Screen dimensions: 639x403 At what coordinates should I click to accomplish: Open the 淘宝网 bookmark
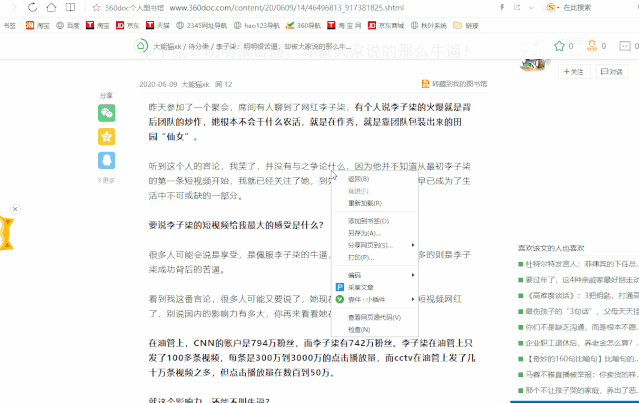click(x=344, y=25)
